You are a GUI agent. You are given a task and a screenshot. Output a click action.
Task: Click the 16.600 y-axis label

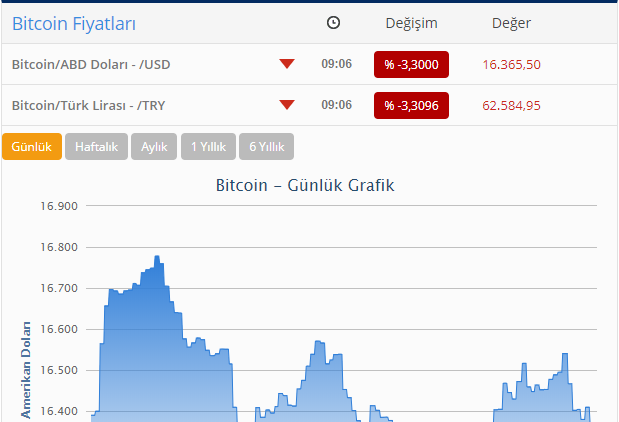(59, 329)
